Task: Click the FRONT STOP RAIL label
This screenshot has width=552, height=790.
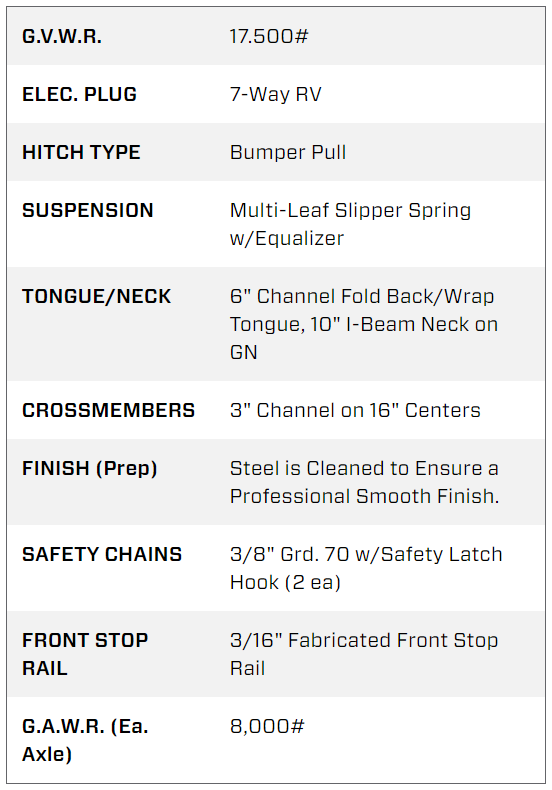Action: (x=85, y=654)
